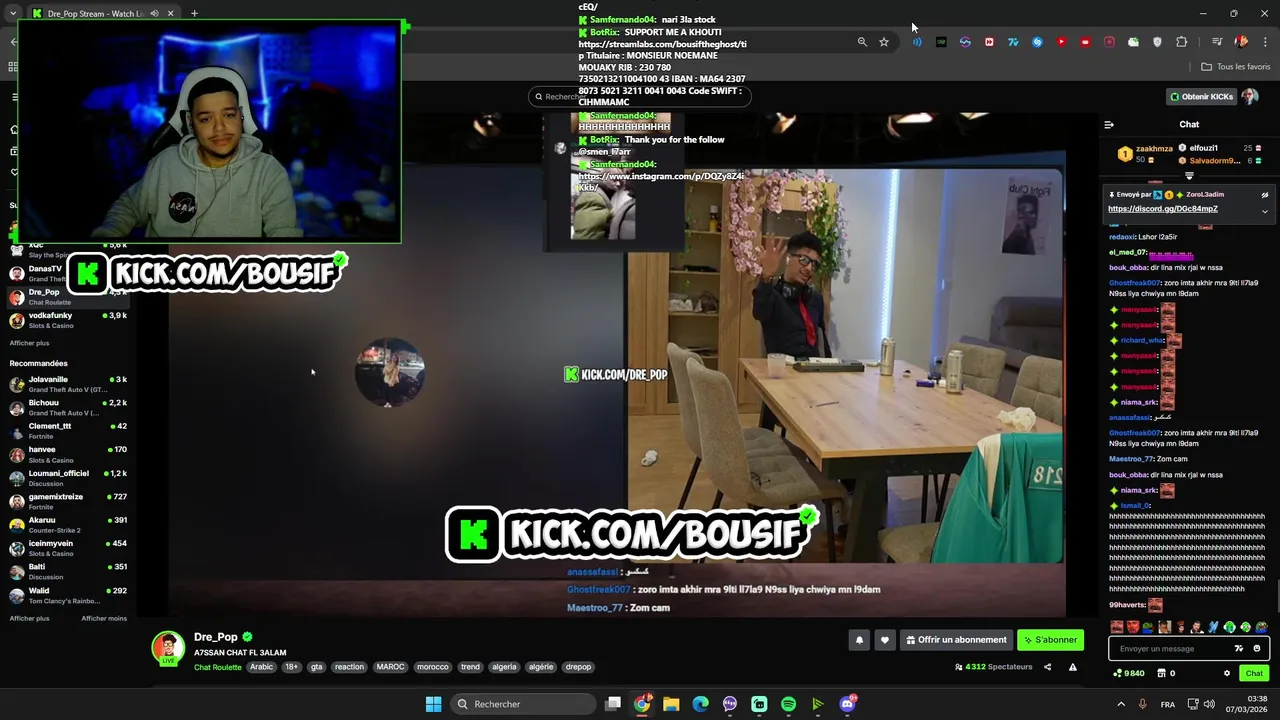The height and width of the screenshot is (720, 1280).
Task: Collapse the chat panel with arrow icon
Action: [x=1109, y=125]
